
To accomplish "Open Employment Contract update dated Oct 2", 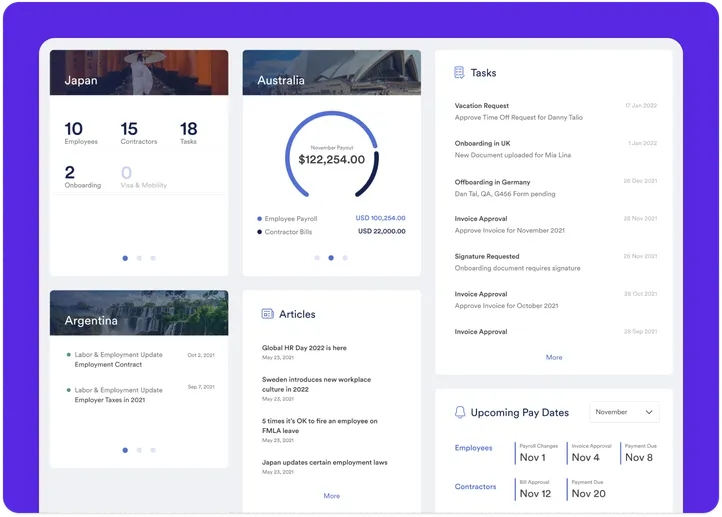I will coord(140,360).
